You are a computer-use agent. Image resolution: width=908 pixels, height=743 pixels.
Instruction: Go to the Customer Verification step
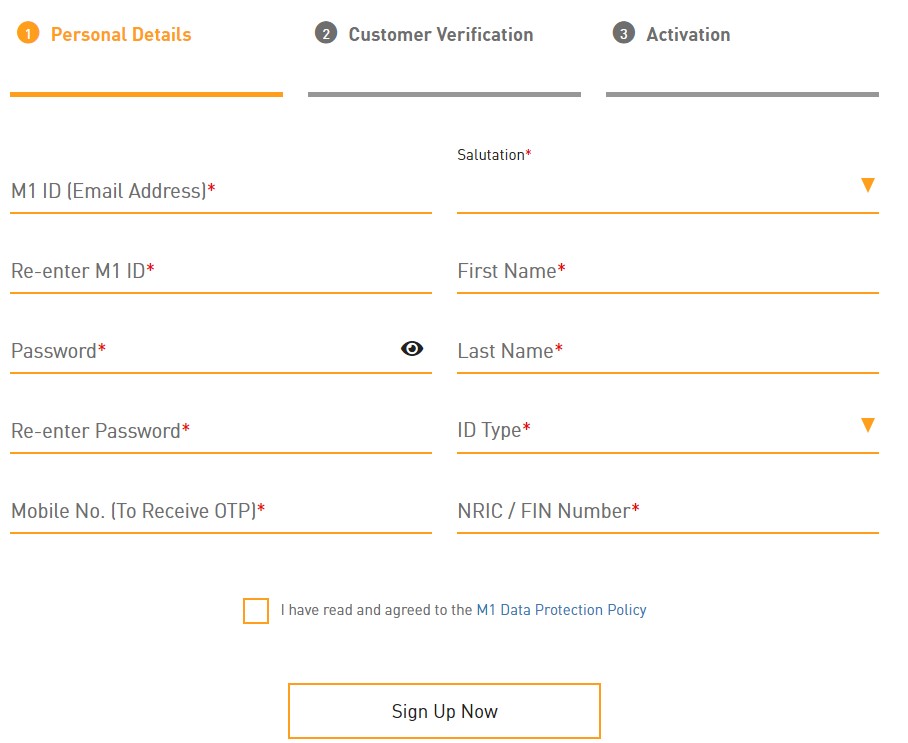click(x=441, y=35)
